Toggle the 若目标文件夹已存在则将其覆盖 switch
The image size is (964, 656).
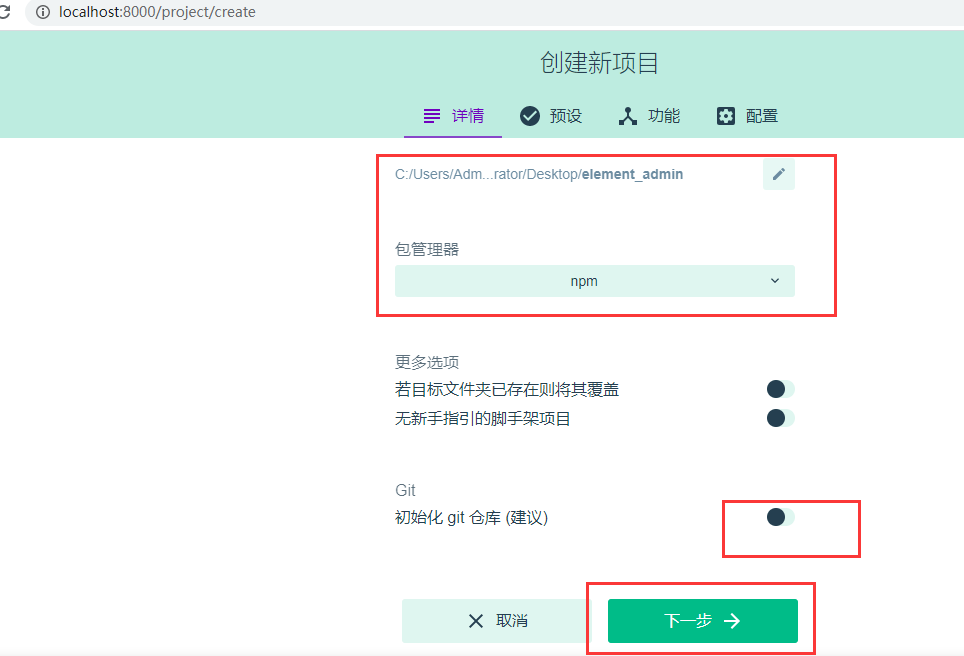pos(780,389)
